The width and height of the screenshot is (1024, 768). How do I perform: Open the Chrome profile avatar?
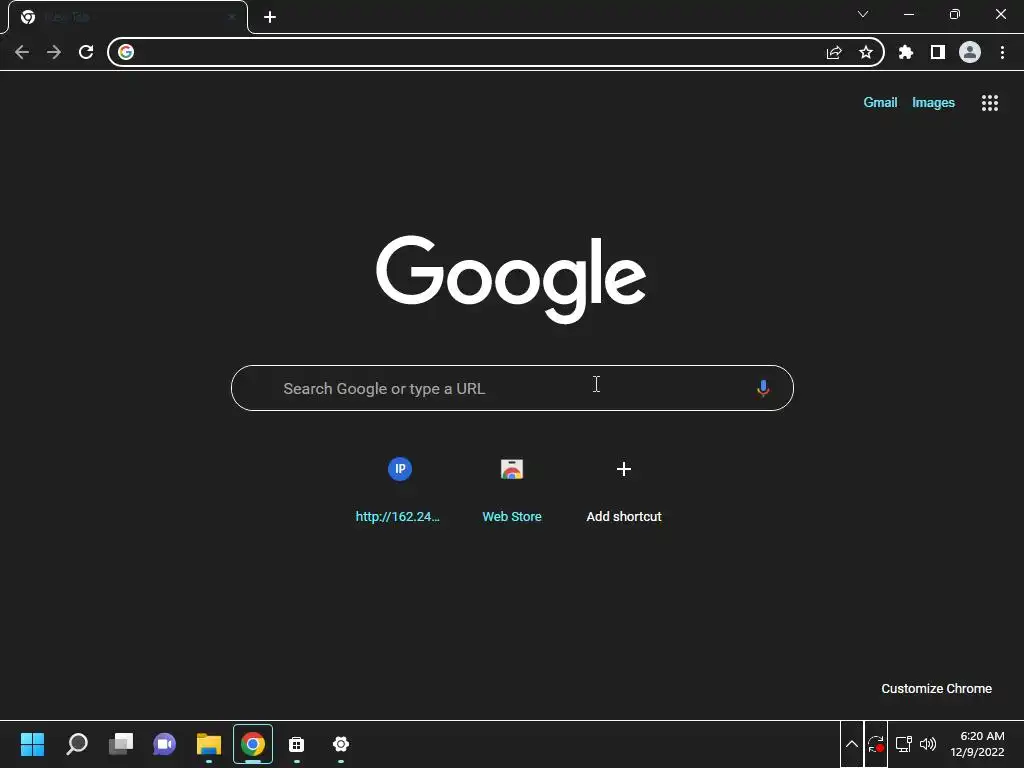coord(970,52)
